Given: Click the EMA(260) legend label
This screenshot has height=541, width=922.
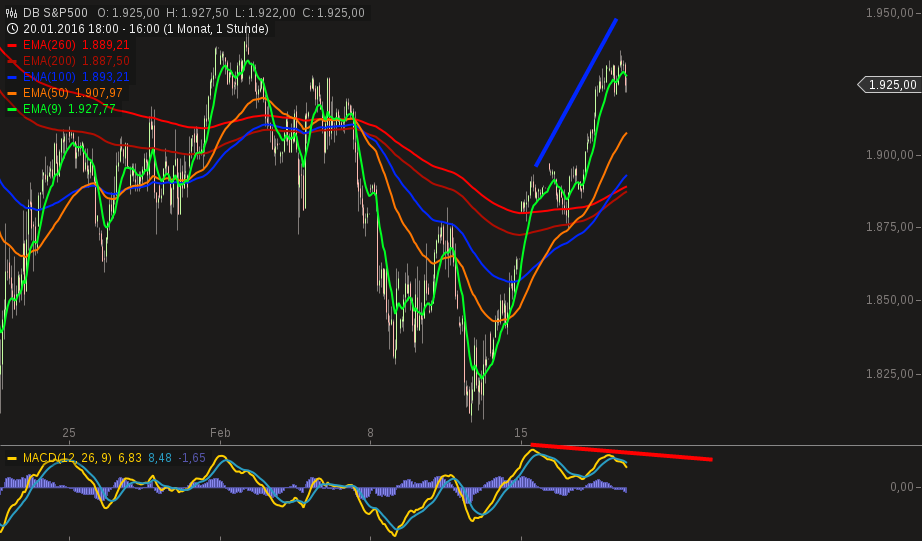Looking at the screenshot, I should pyautogui.click(x=49, y=45).
